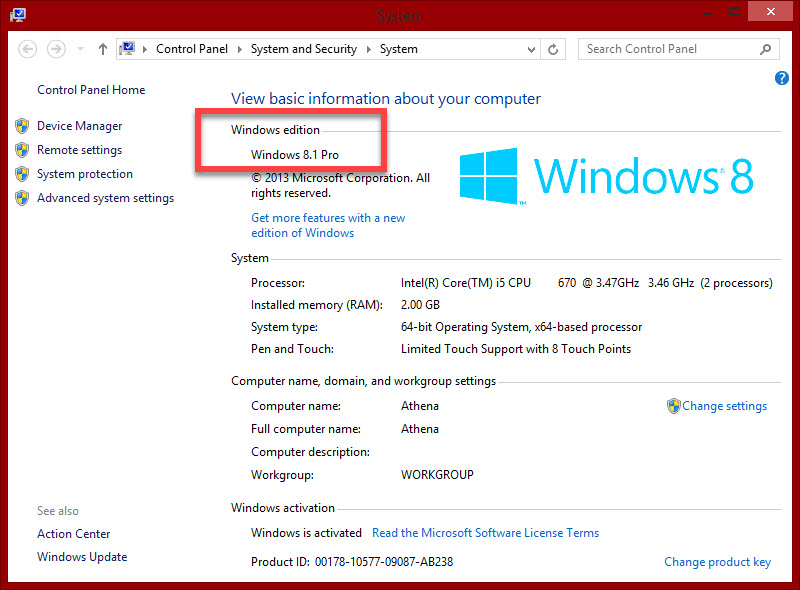Open Control Panel Home
This screenshot has width=800, height=590.
point(91,90)
